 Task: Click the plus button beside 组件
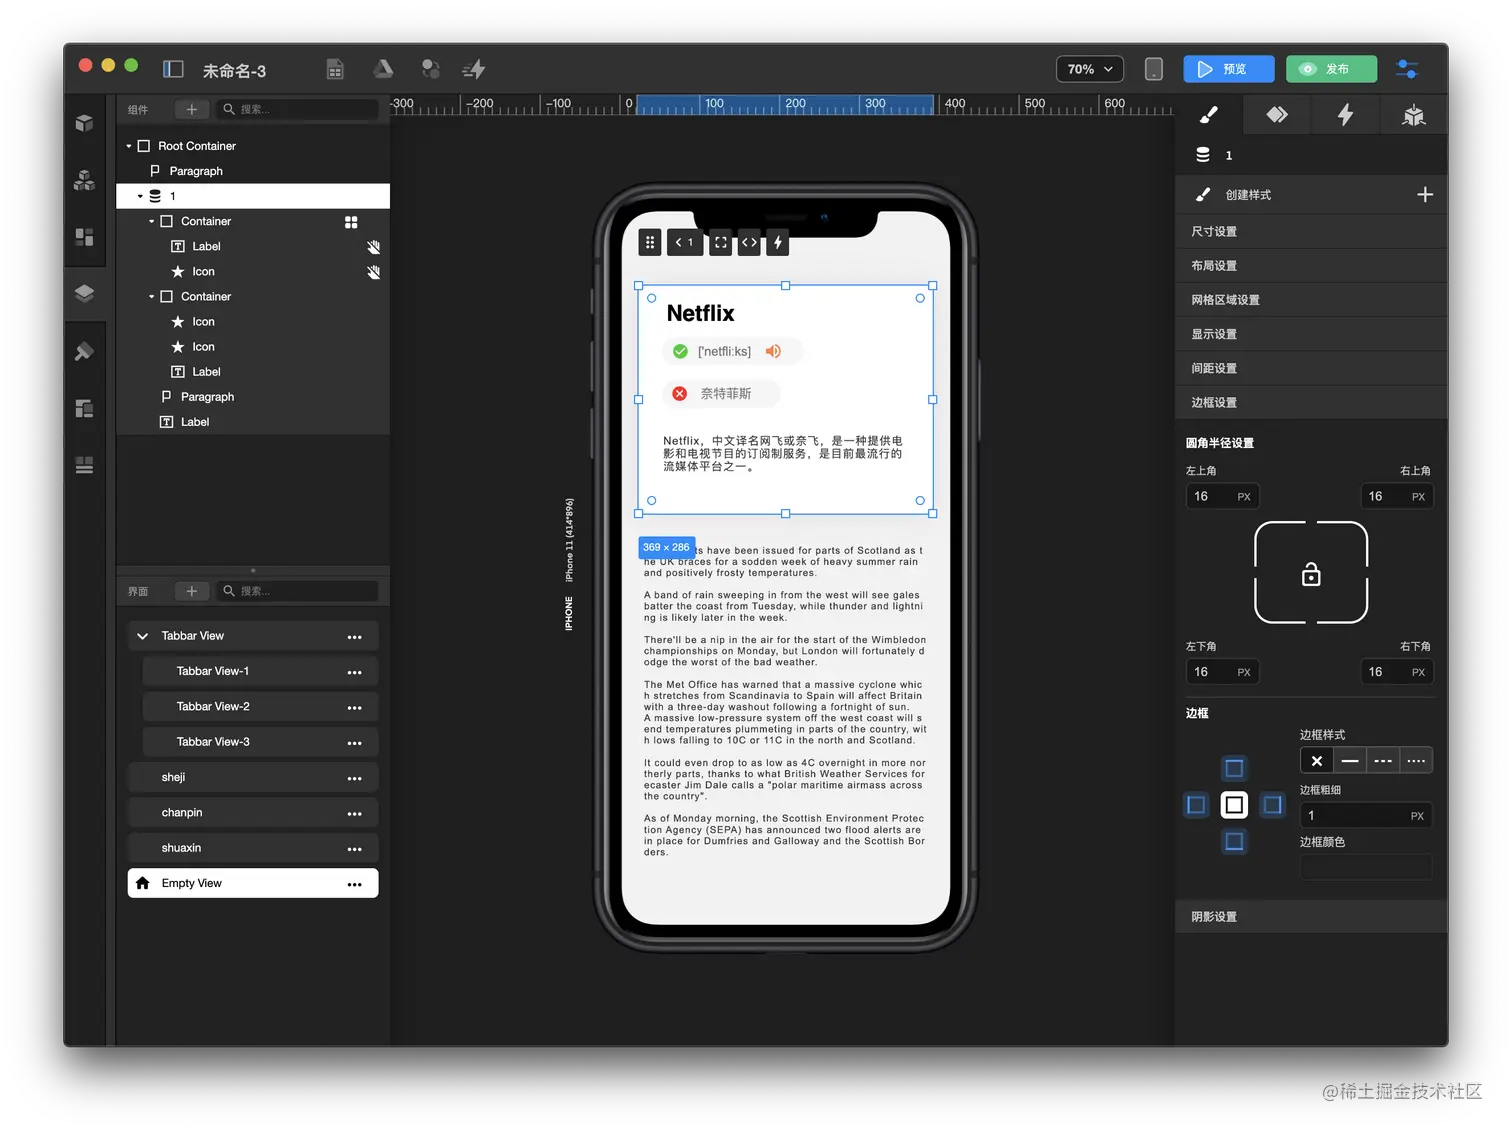[192, 109]
